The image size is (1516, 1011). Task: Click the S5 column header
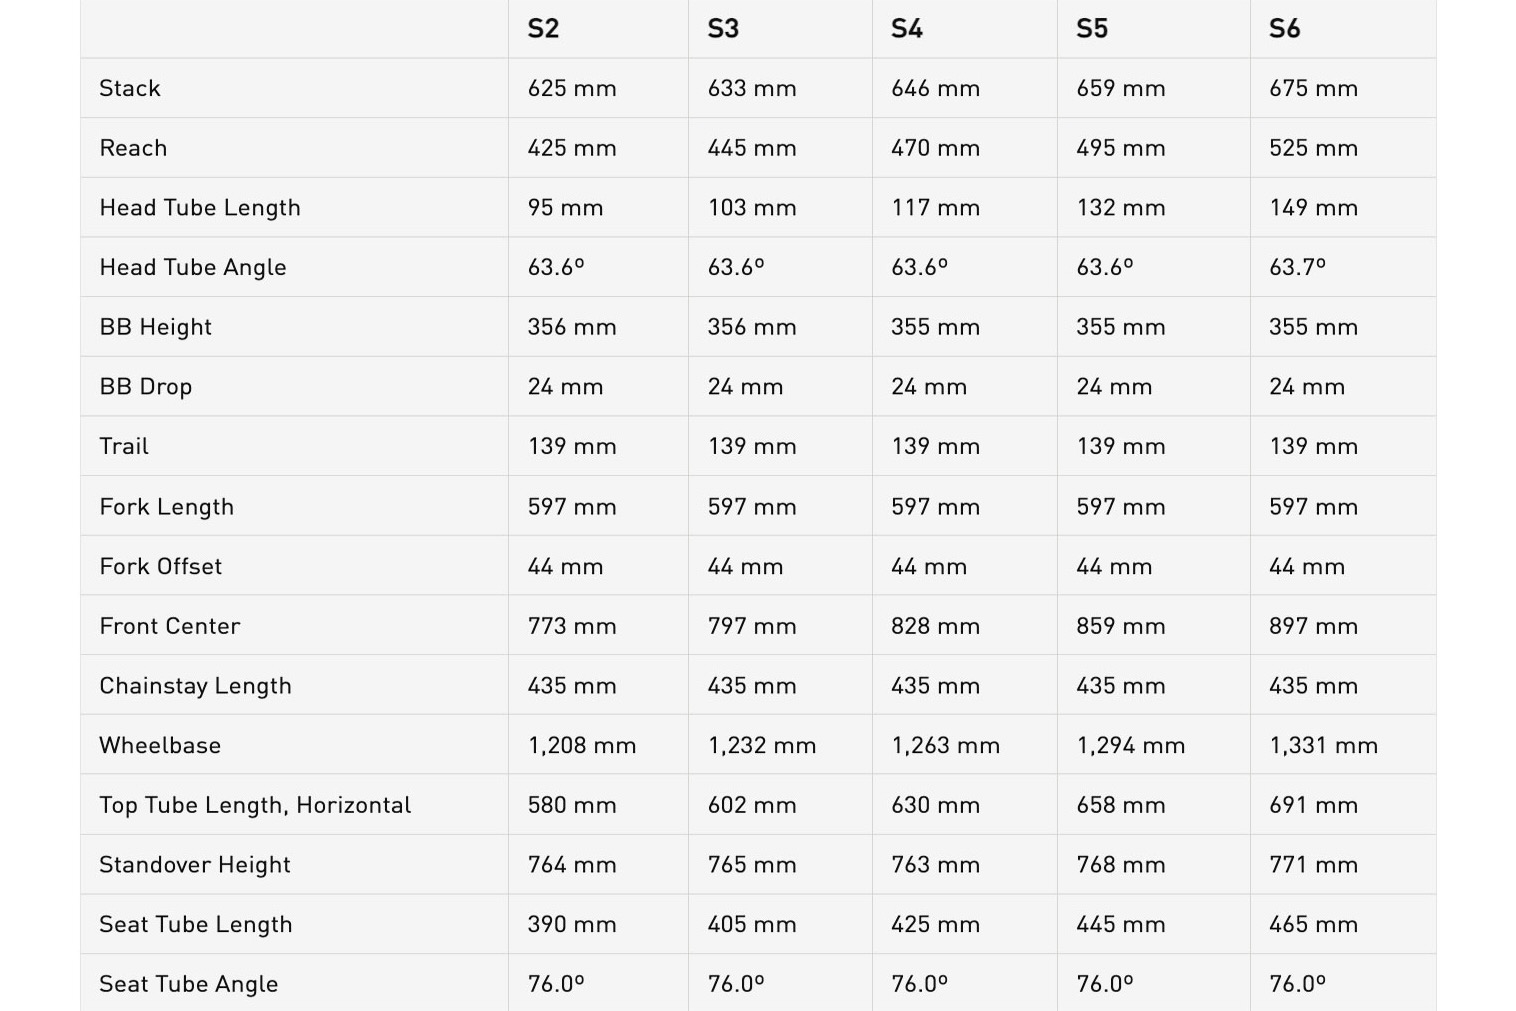[1092, 28]
